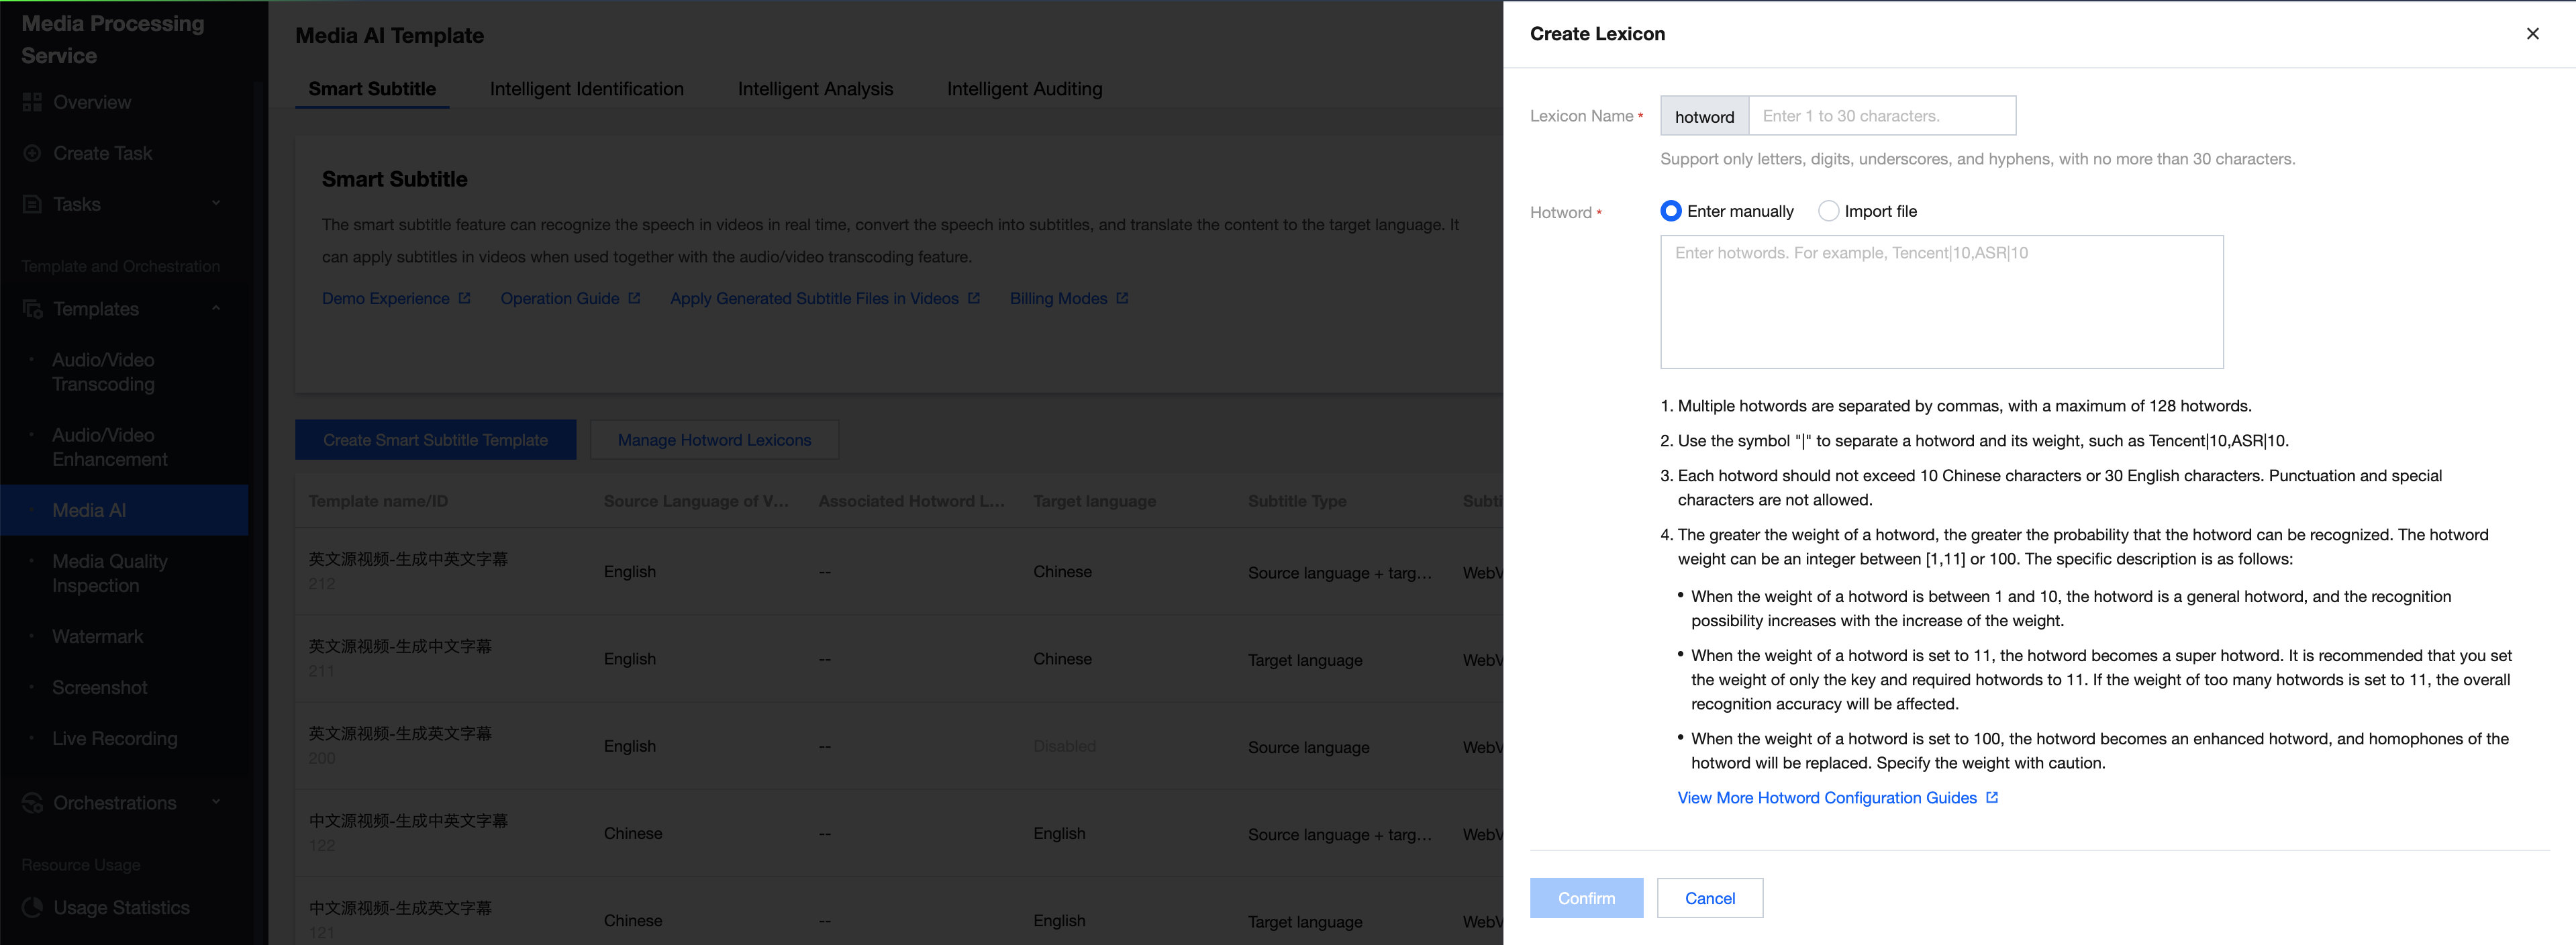
Task: Click external link icon beside Hotword Configuration Guides
Action: point(1992,797)
